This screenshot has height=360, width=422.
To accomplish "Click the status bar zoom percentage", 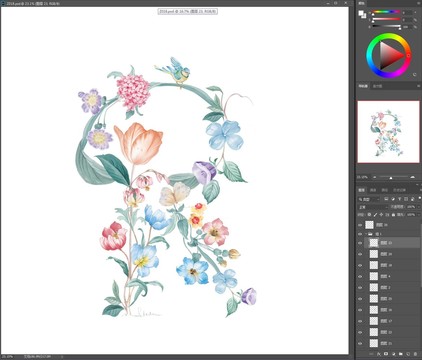I will (x=7, y=357).
